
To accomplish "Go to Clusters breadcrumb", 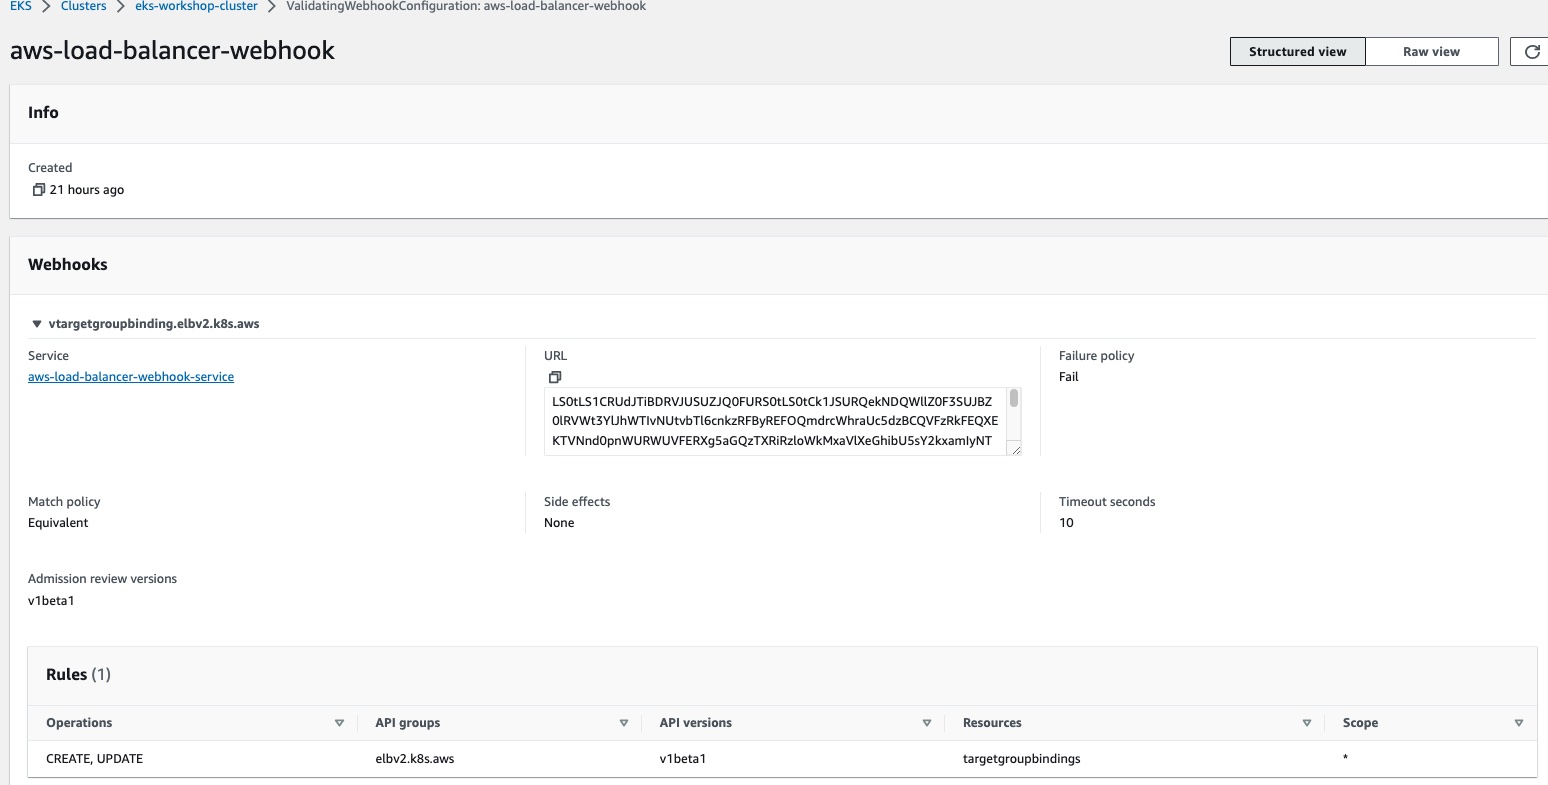I will click(84, 6).
